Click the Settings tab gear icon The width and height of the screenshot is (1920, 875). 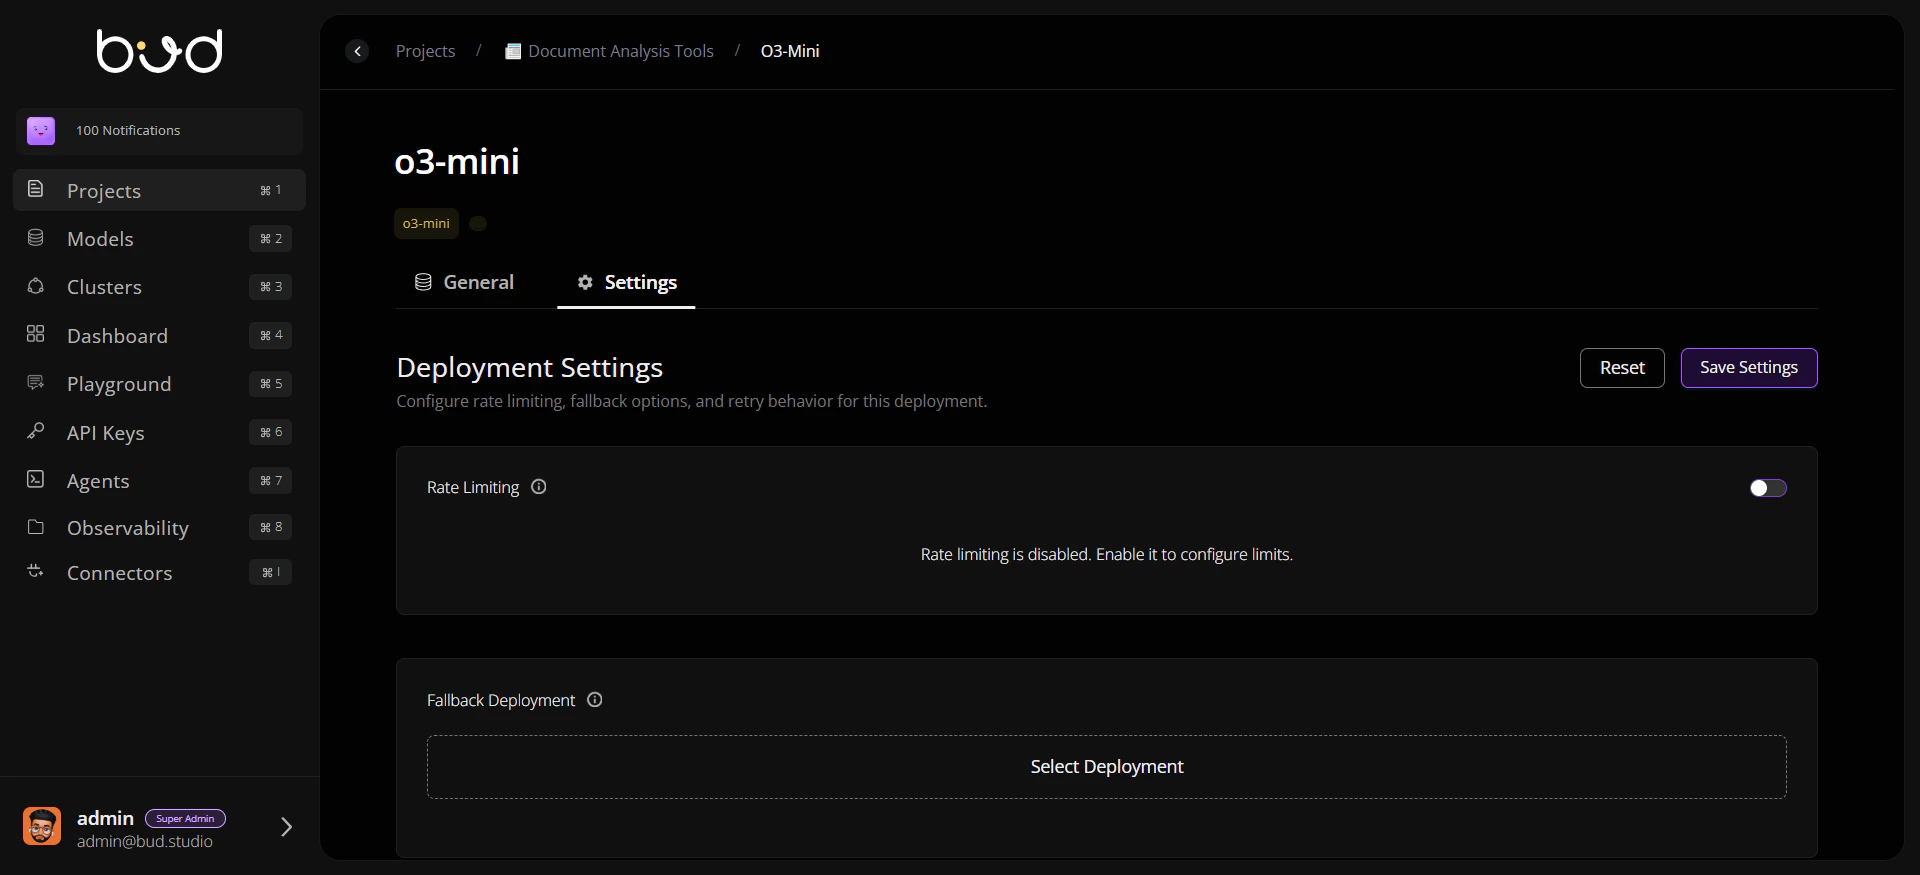click(586, 283)
